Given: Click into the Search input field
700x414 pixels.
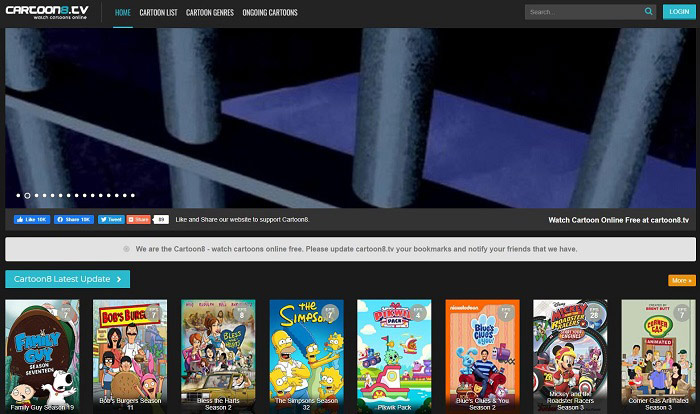Looking at the screenshot, I should click(x=584, y=12).
